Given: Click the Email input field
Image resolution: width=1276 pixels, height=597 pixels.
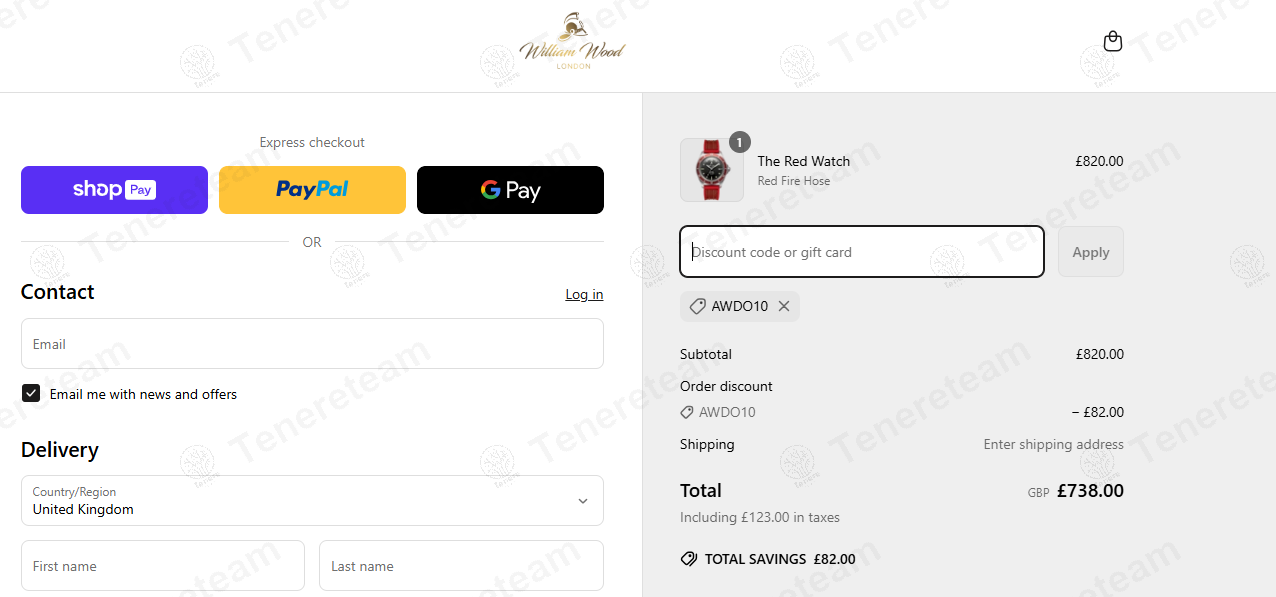Looking at the screenshot, I should pyautogui.click(x=312, y=344).
